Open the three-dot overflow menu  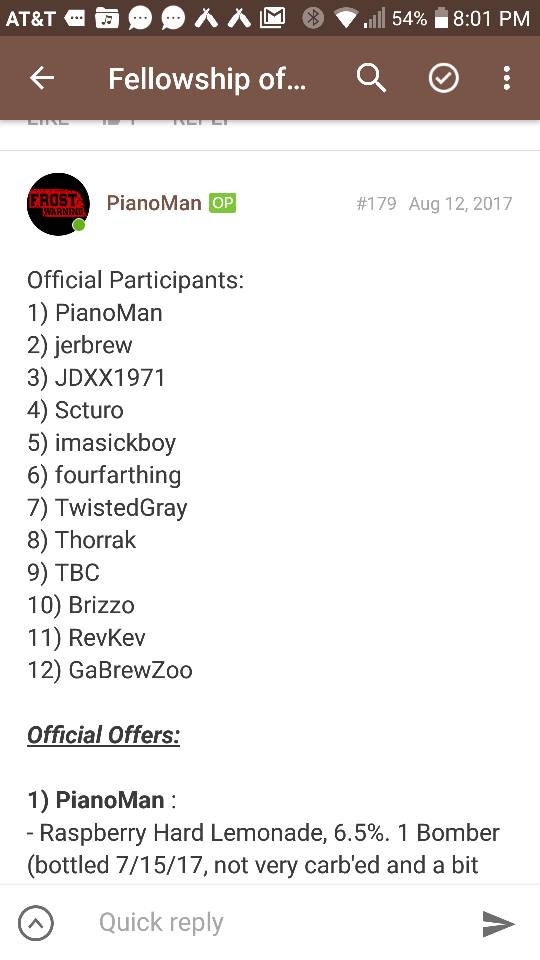[506, 78]
